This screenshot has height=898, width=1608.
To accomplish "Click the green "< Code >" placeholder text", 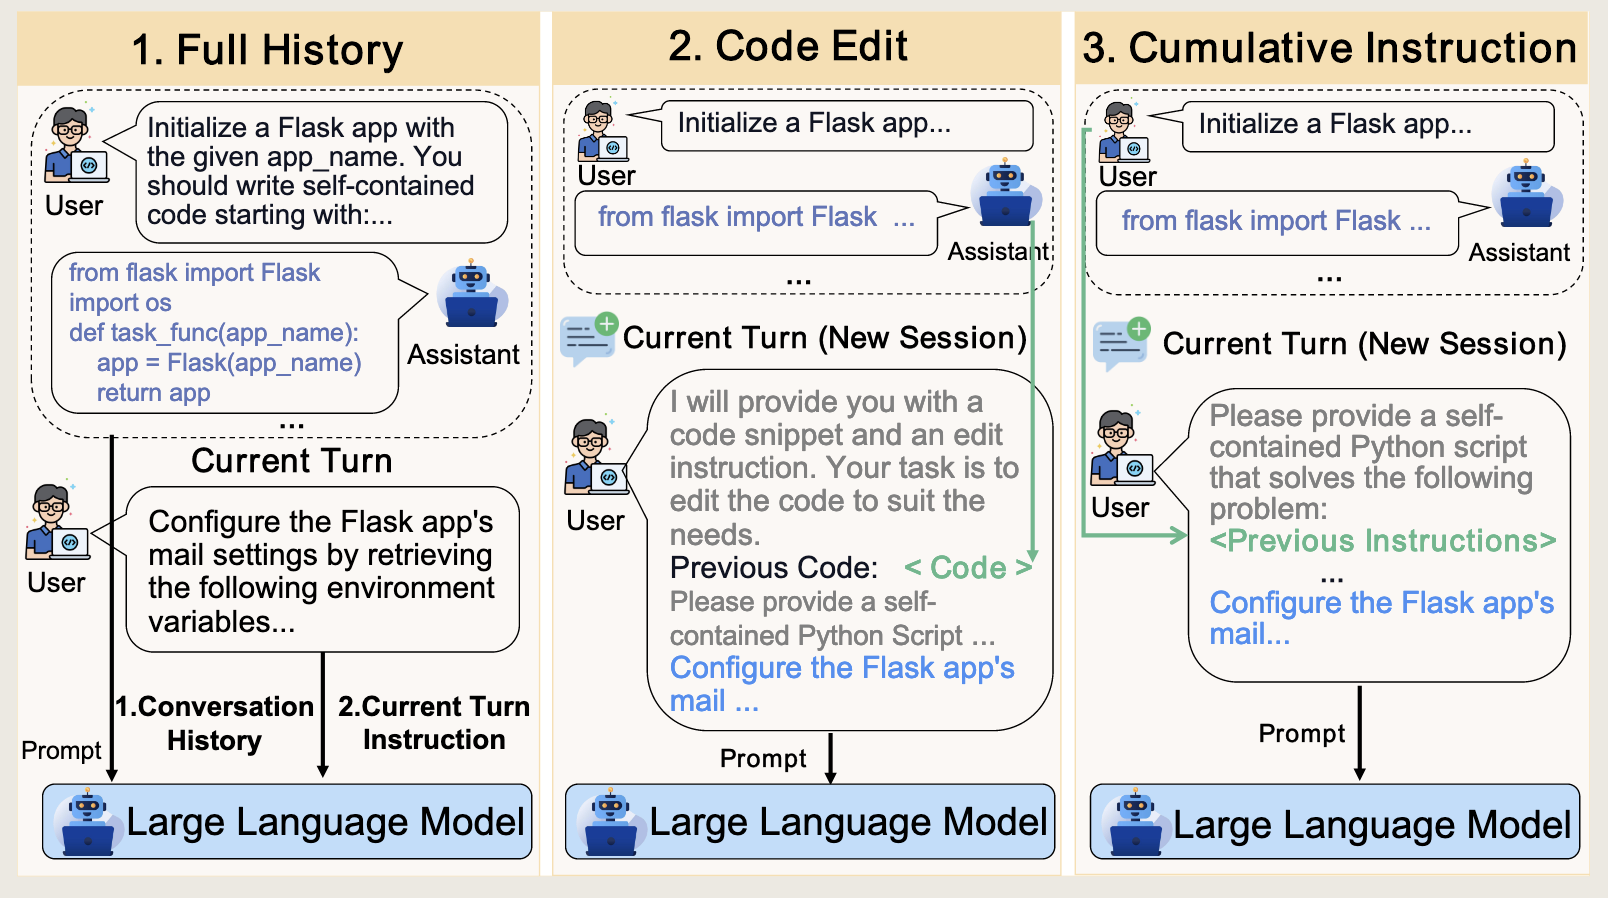I will [967, 568].
